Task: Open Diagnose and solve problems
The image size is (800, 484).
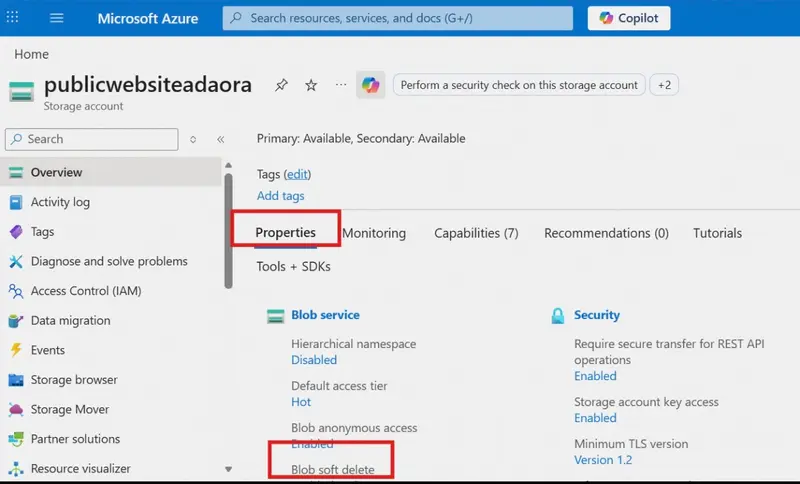Action: [111, 261]
